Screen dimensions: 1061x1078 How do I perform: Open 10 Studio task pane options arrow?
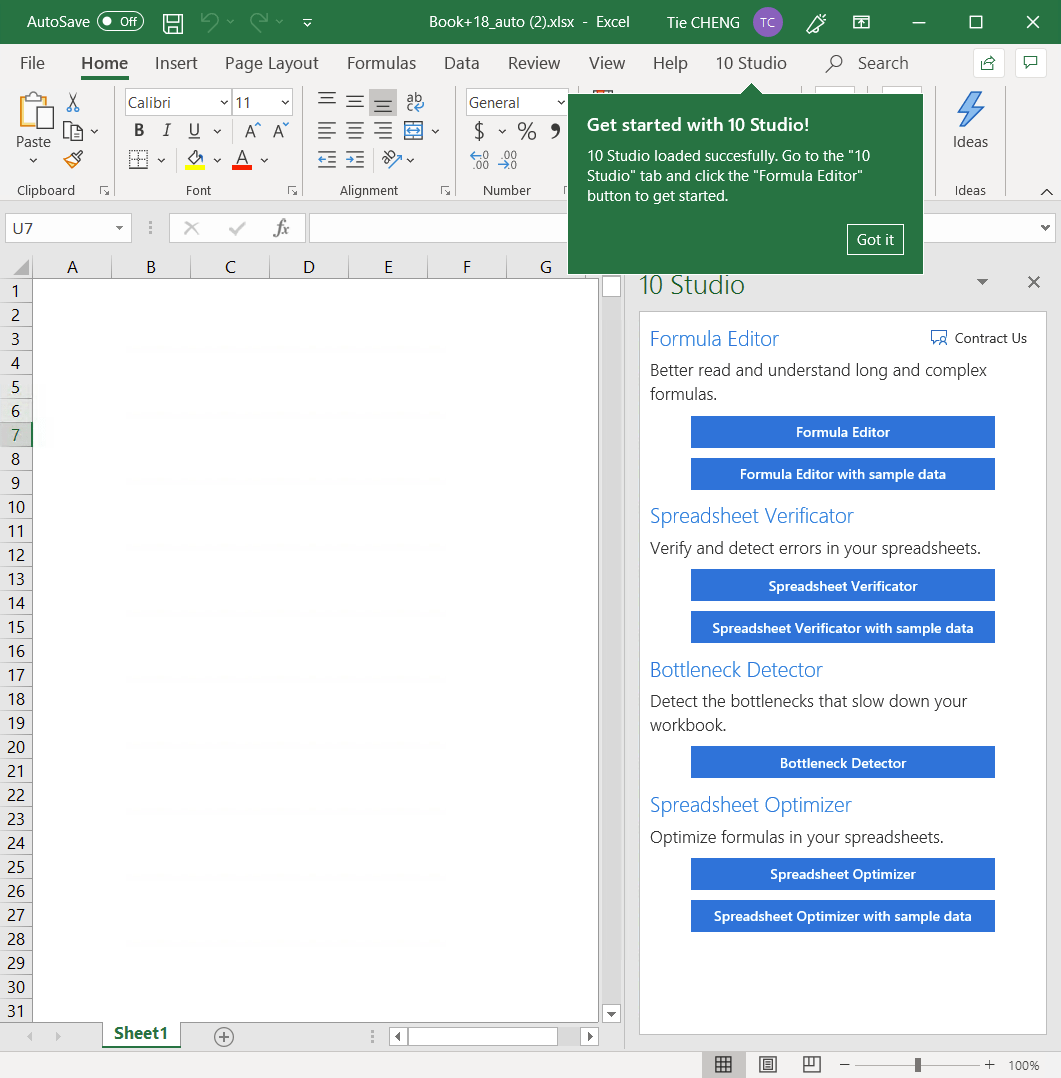983,282
